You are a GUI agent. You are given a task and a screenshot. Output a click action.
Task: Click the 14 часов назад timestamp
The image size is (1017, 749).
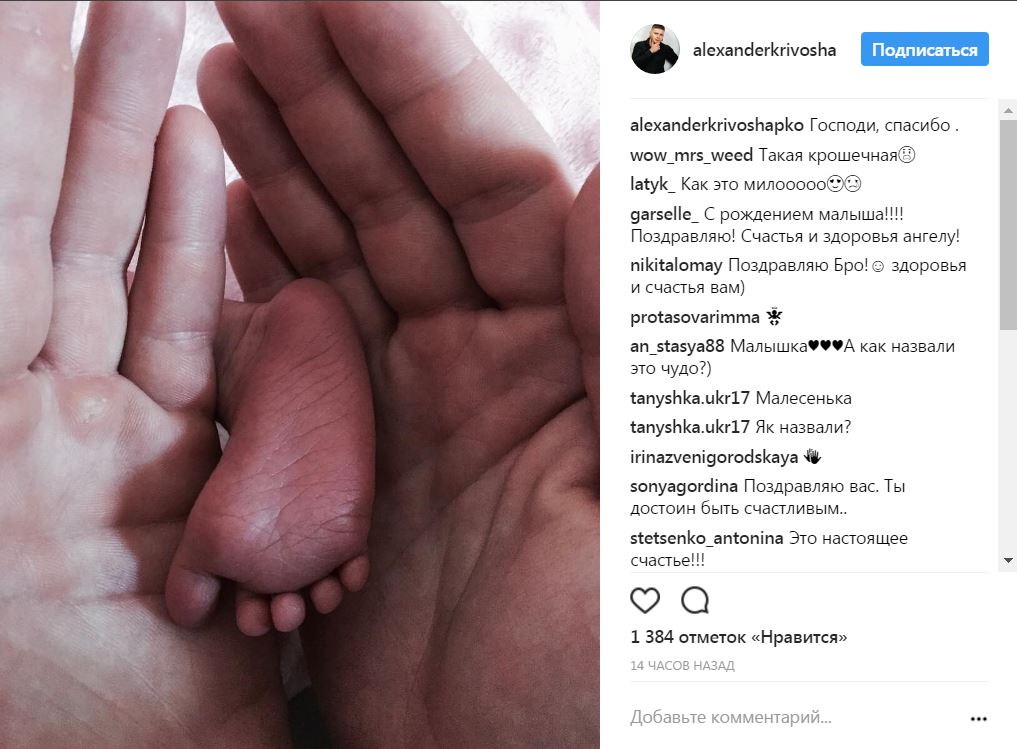682,665
